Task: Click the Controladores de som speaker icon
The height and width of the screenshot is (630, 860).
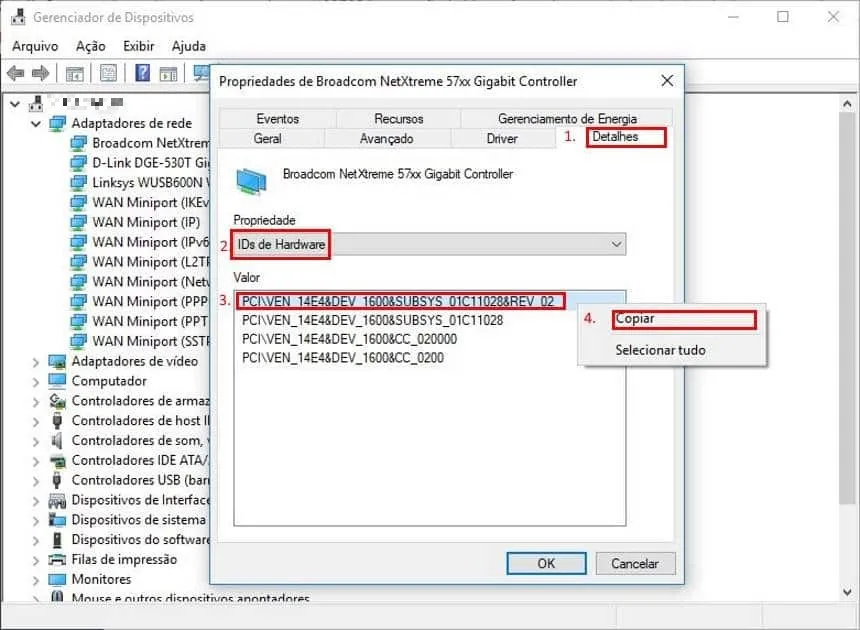Action: pyautogui.click(x=57, y=441)
